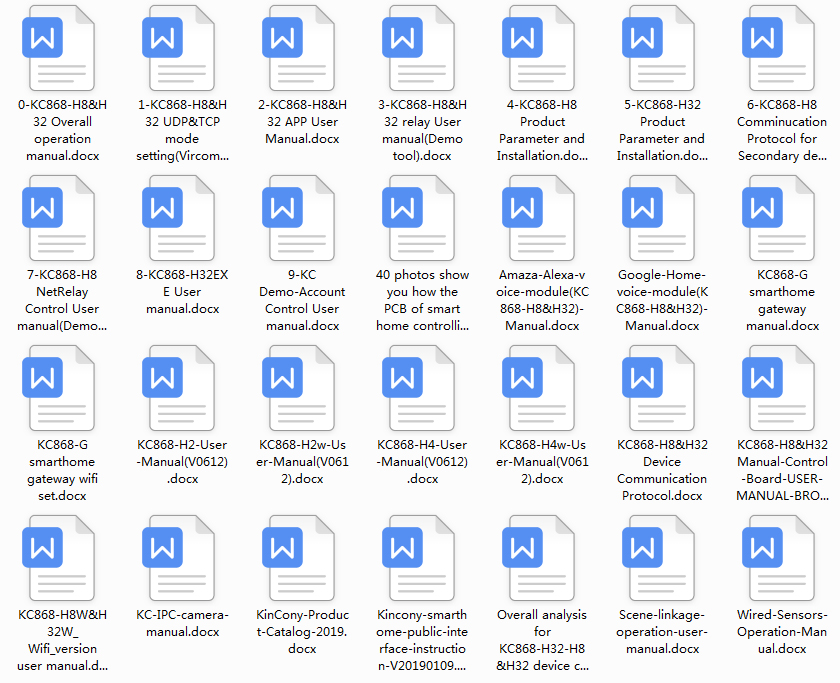Click the KC868-H4w-User-Manual(V0612) filename text
The image size is (840, 683).
click(542, 461)
